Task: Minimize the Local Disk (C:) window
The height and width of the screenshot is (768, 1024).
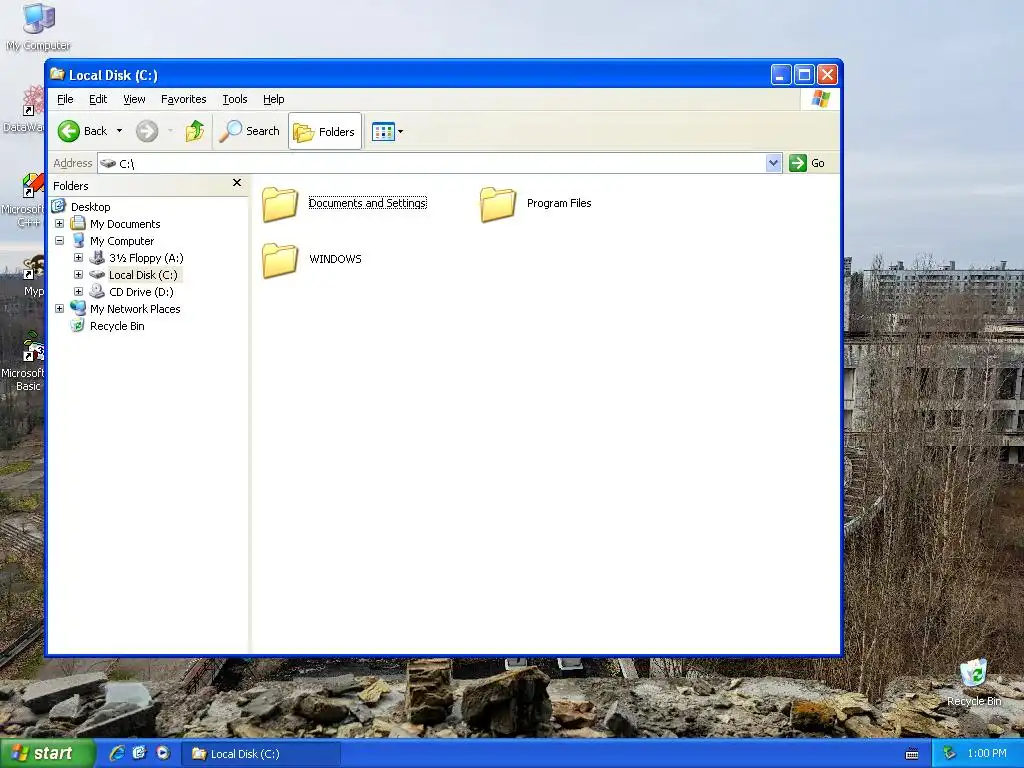Action: click(x=781, y=75)
